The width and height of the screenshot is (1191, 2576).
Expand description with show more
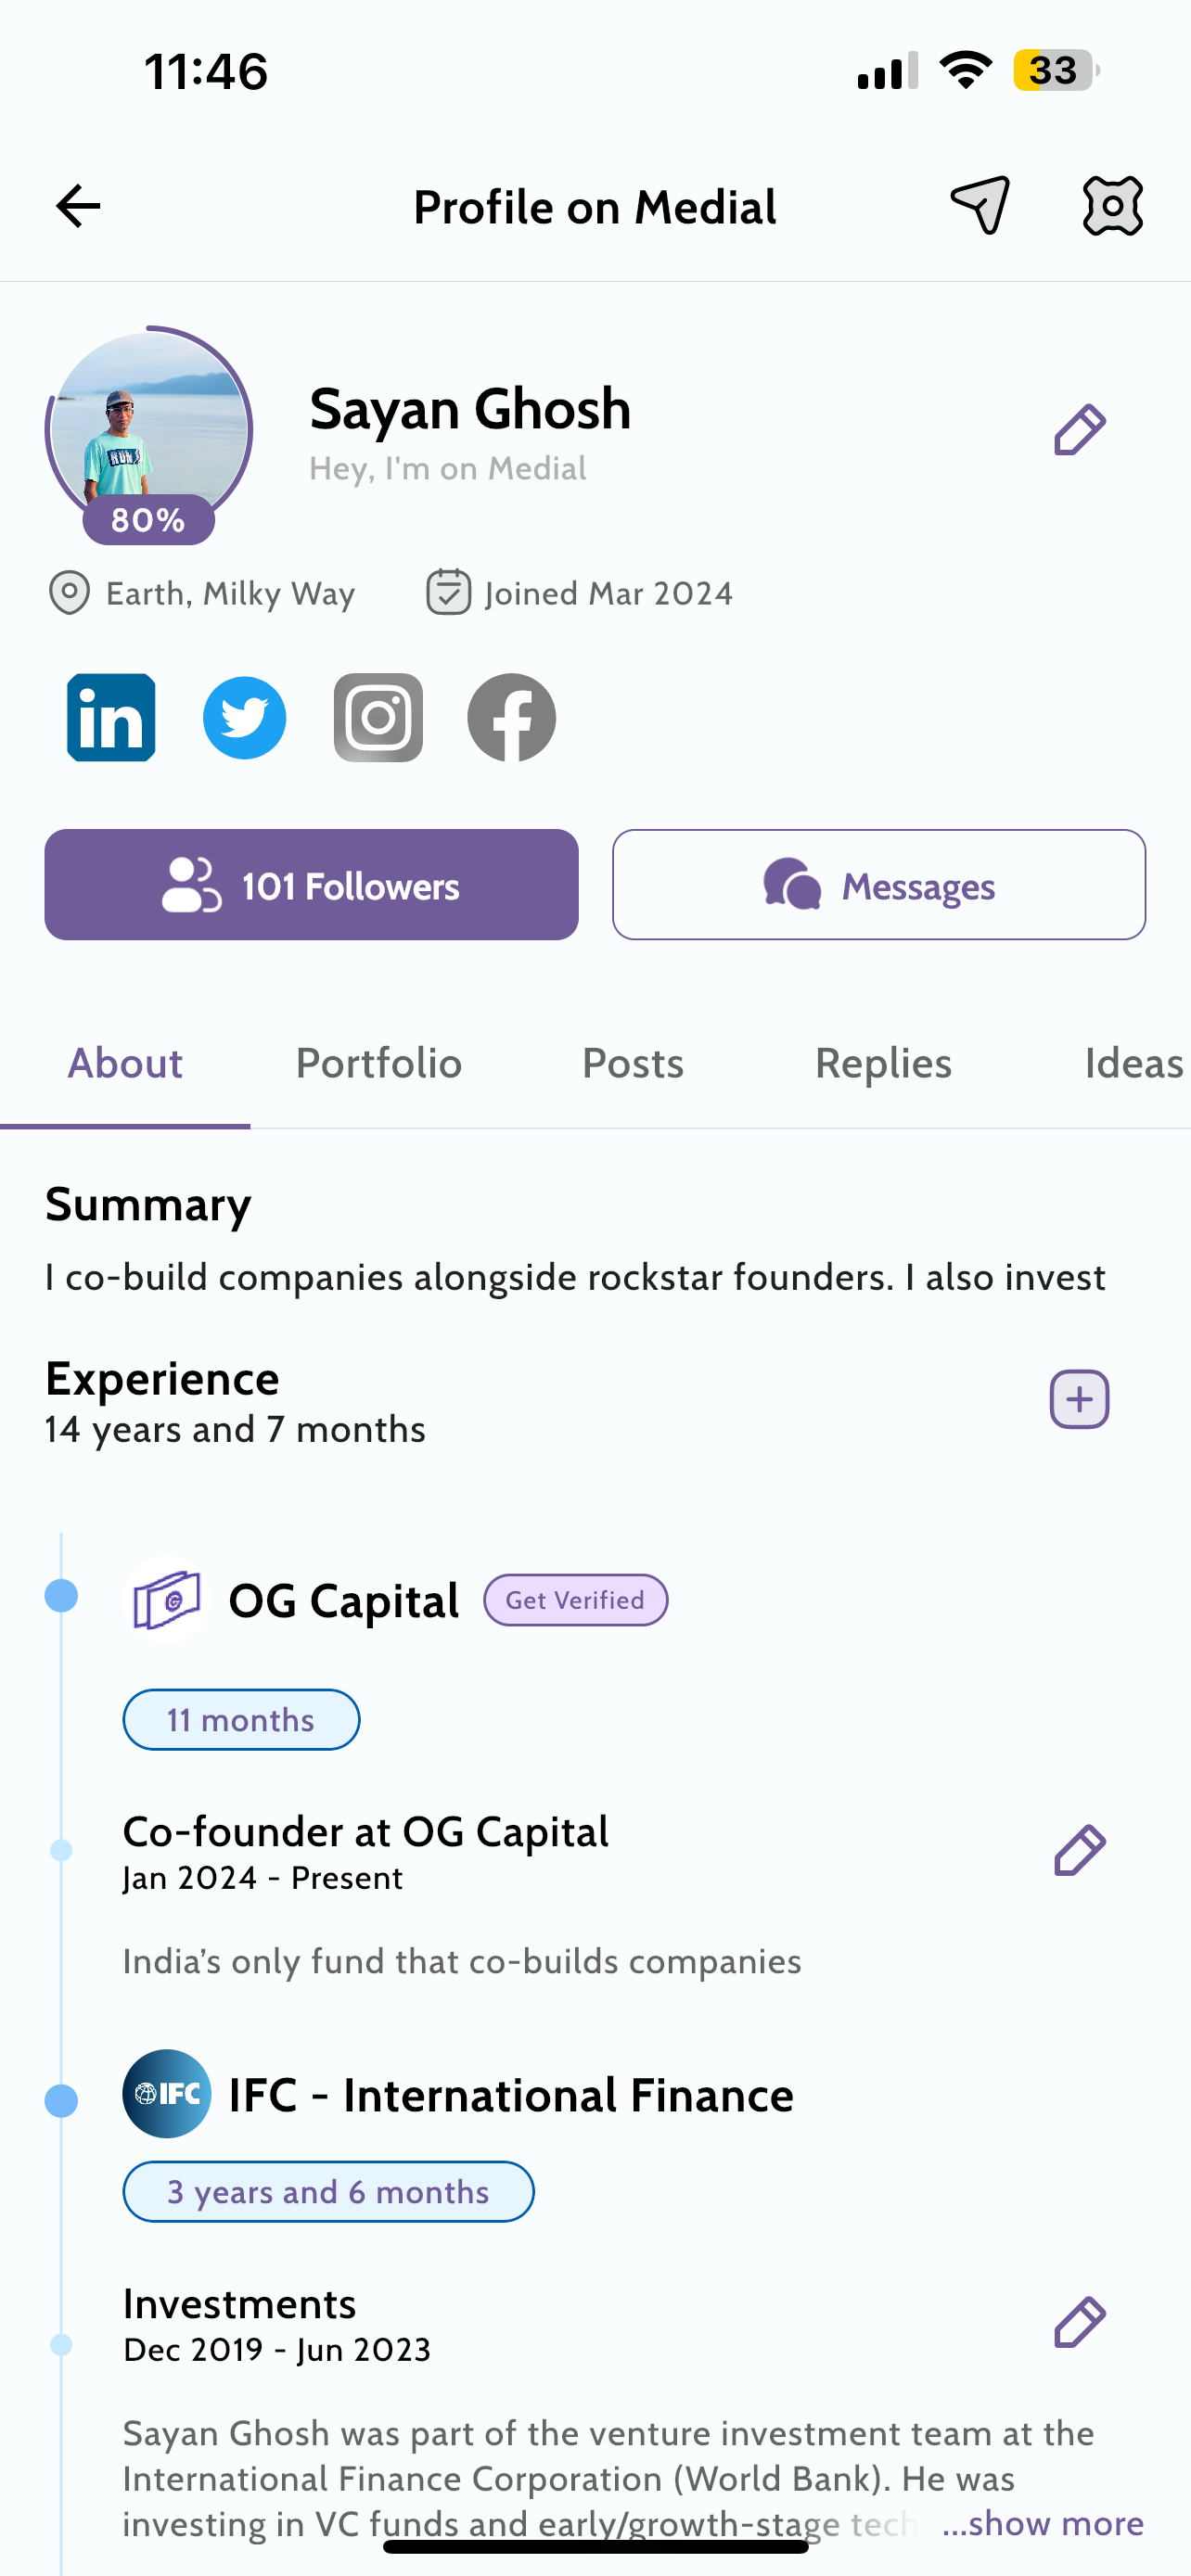point(1043,2523)
